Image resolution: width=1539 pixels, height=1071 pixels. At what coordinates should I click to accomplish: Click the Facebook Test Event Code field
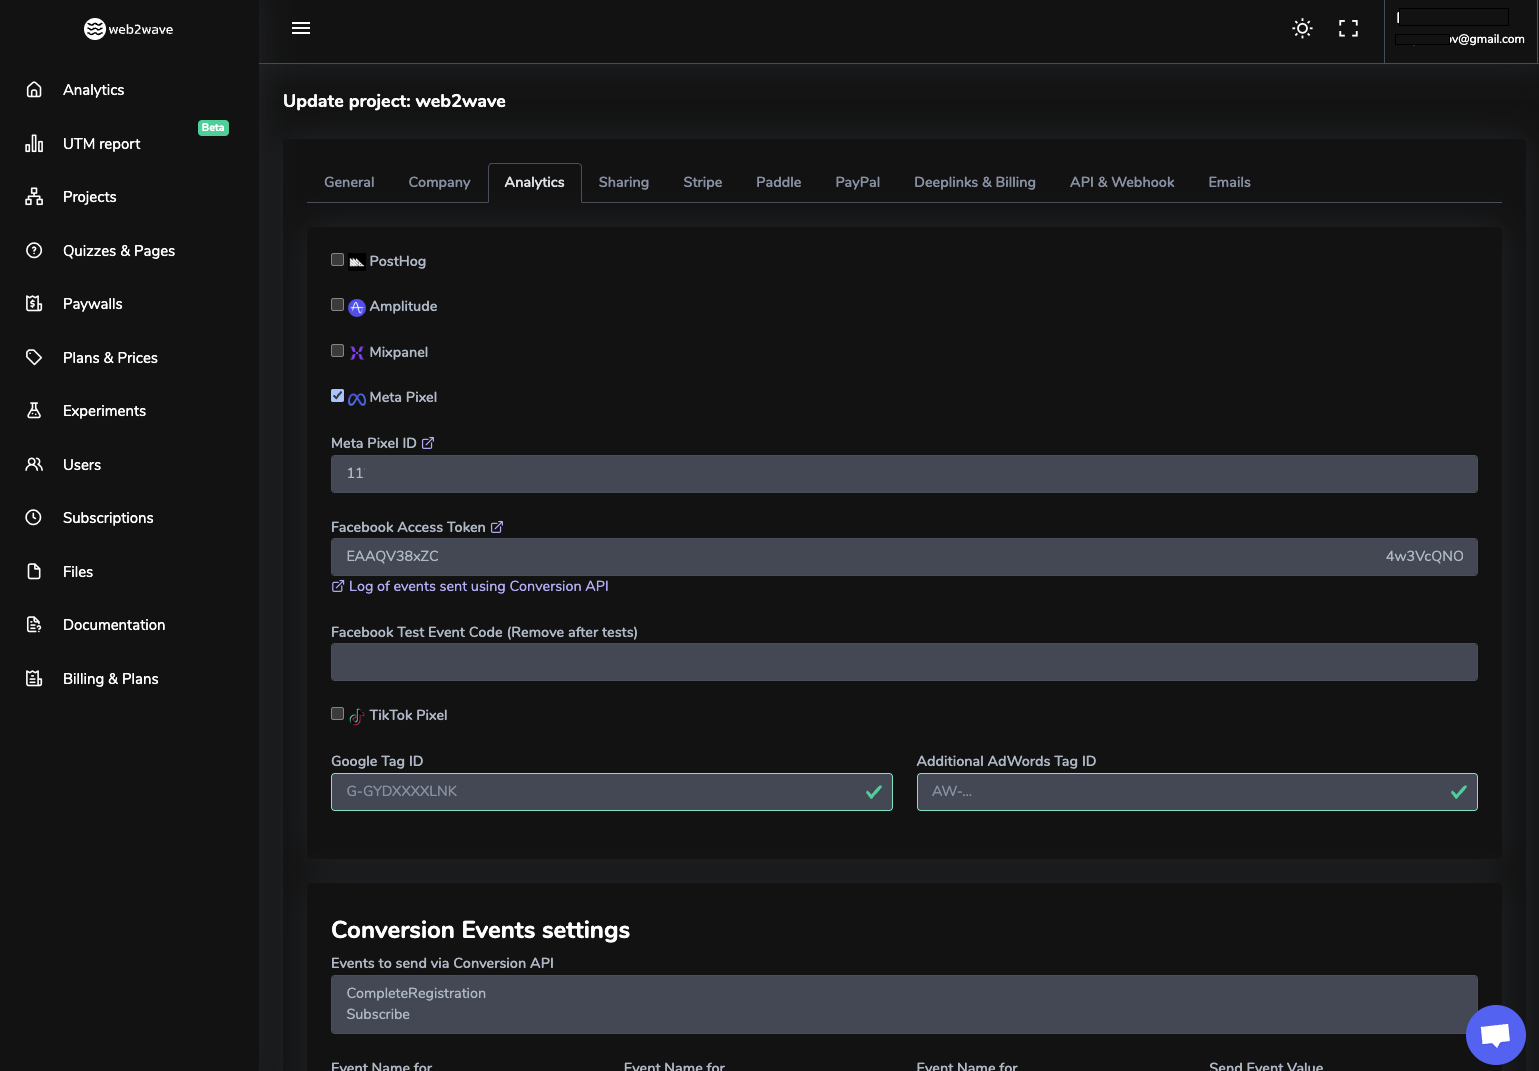[x=904, y=662]
